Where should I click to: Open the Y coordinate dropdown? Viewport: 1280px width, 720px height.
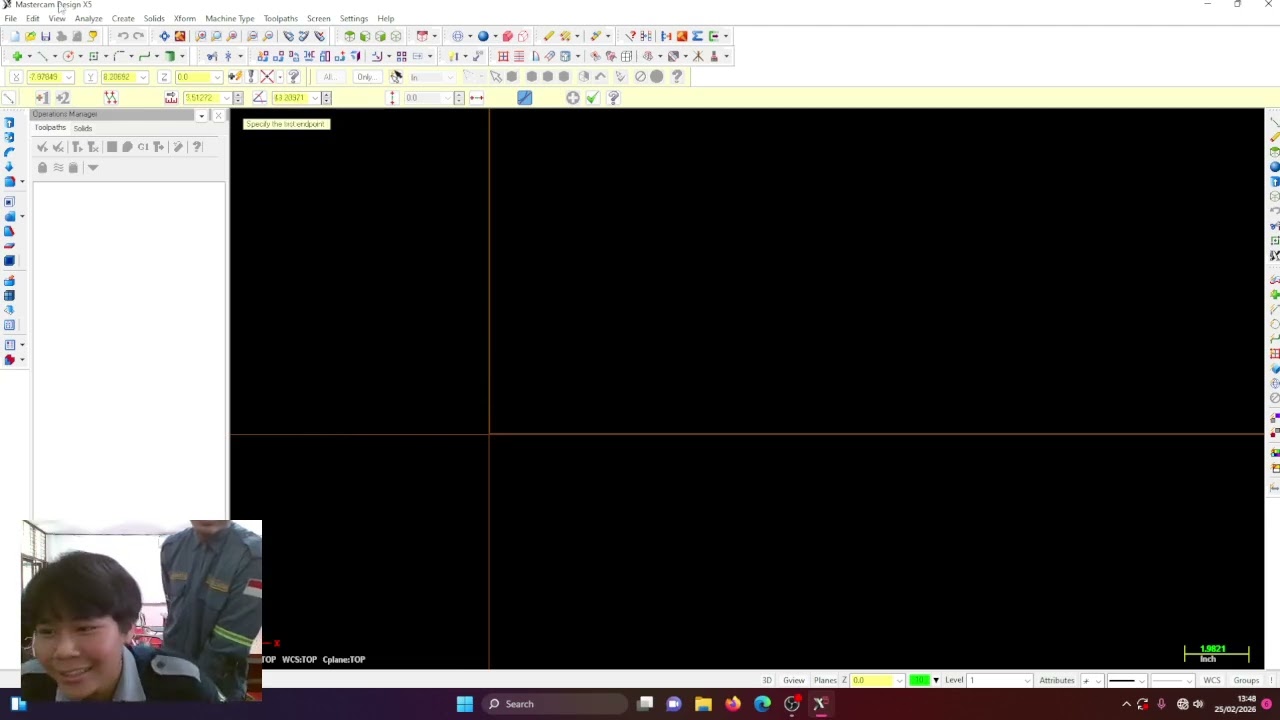tap(143, 77)
